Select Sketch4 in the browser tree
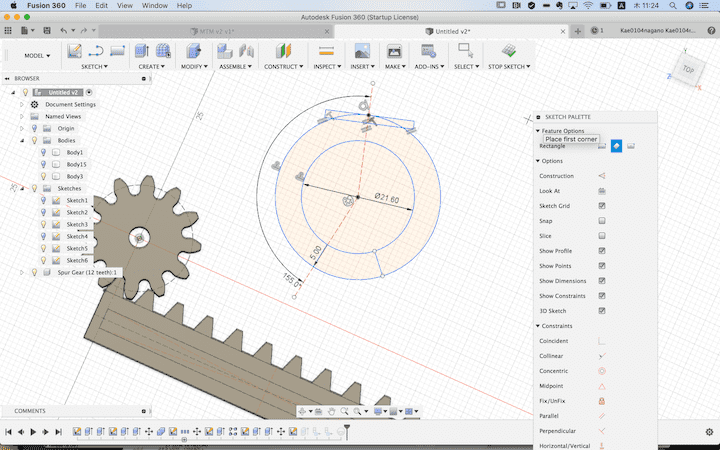Viewport: 720px width, 450px height. click(x=77, y=236)
